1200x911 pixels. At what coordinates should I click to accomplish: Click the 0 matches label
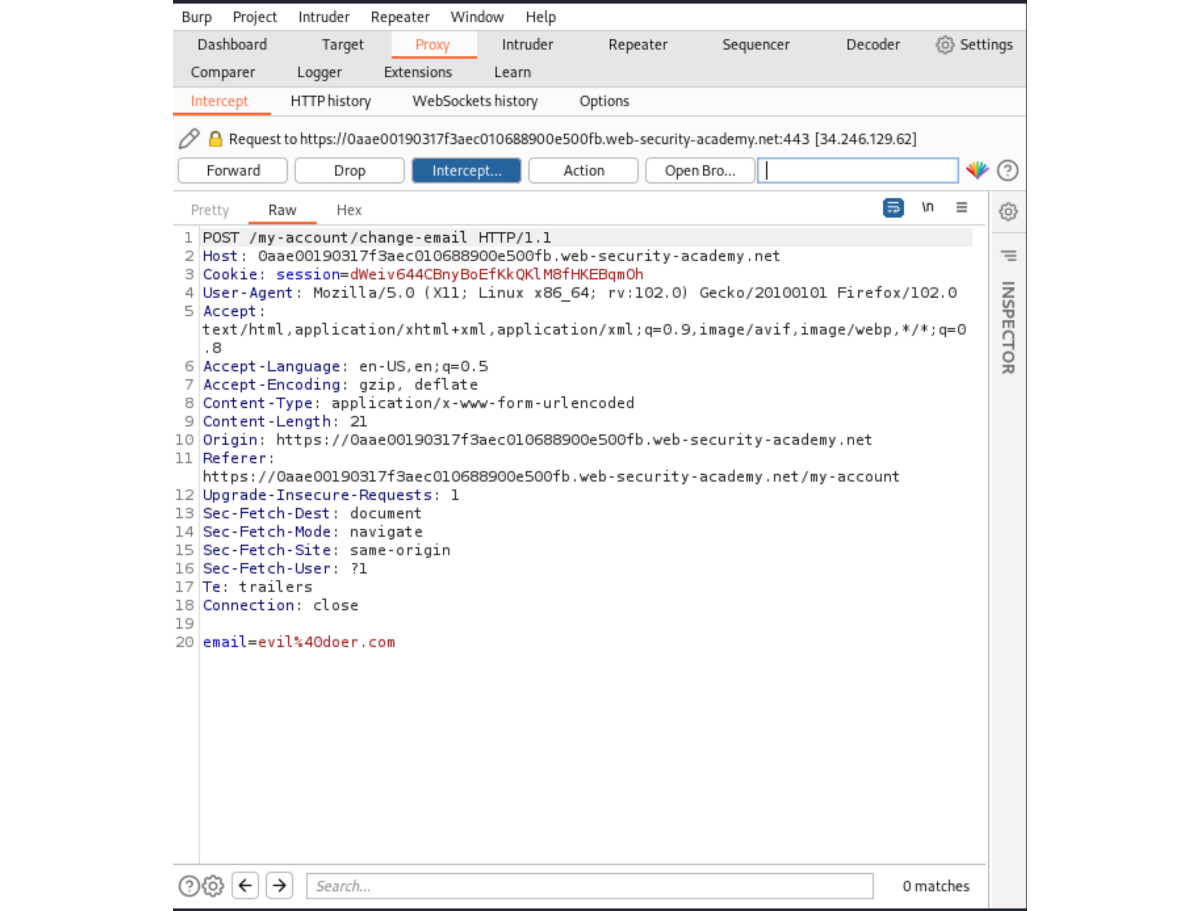tap(936, 886)
